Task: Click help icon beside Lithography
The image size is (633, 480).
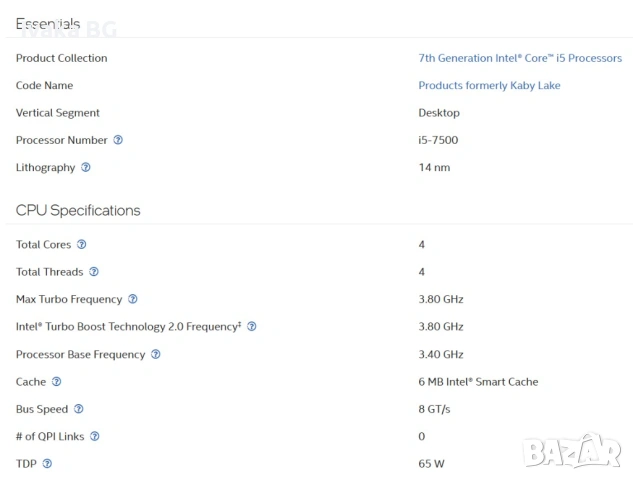Action: [x=86, y=167]
